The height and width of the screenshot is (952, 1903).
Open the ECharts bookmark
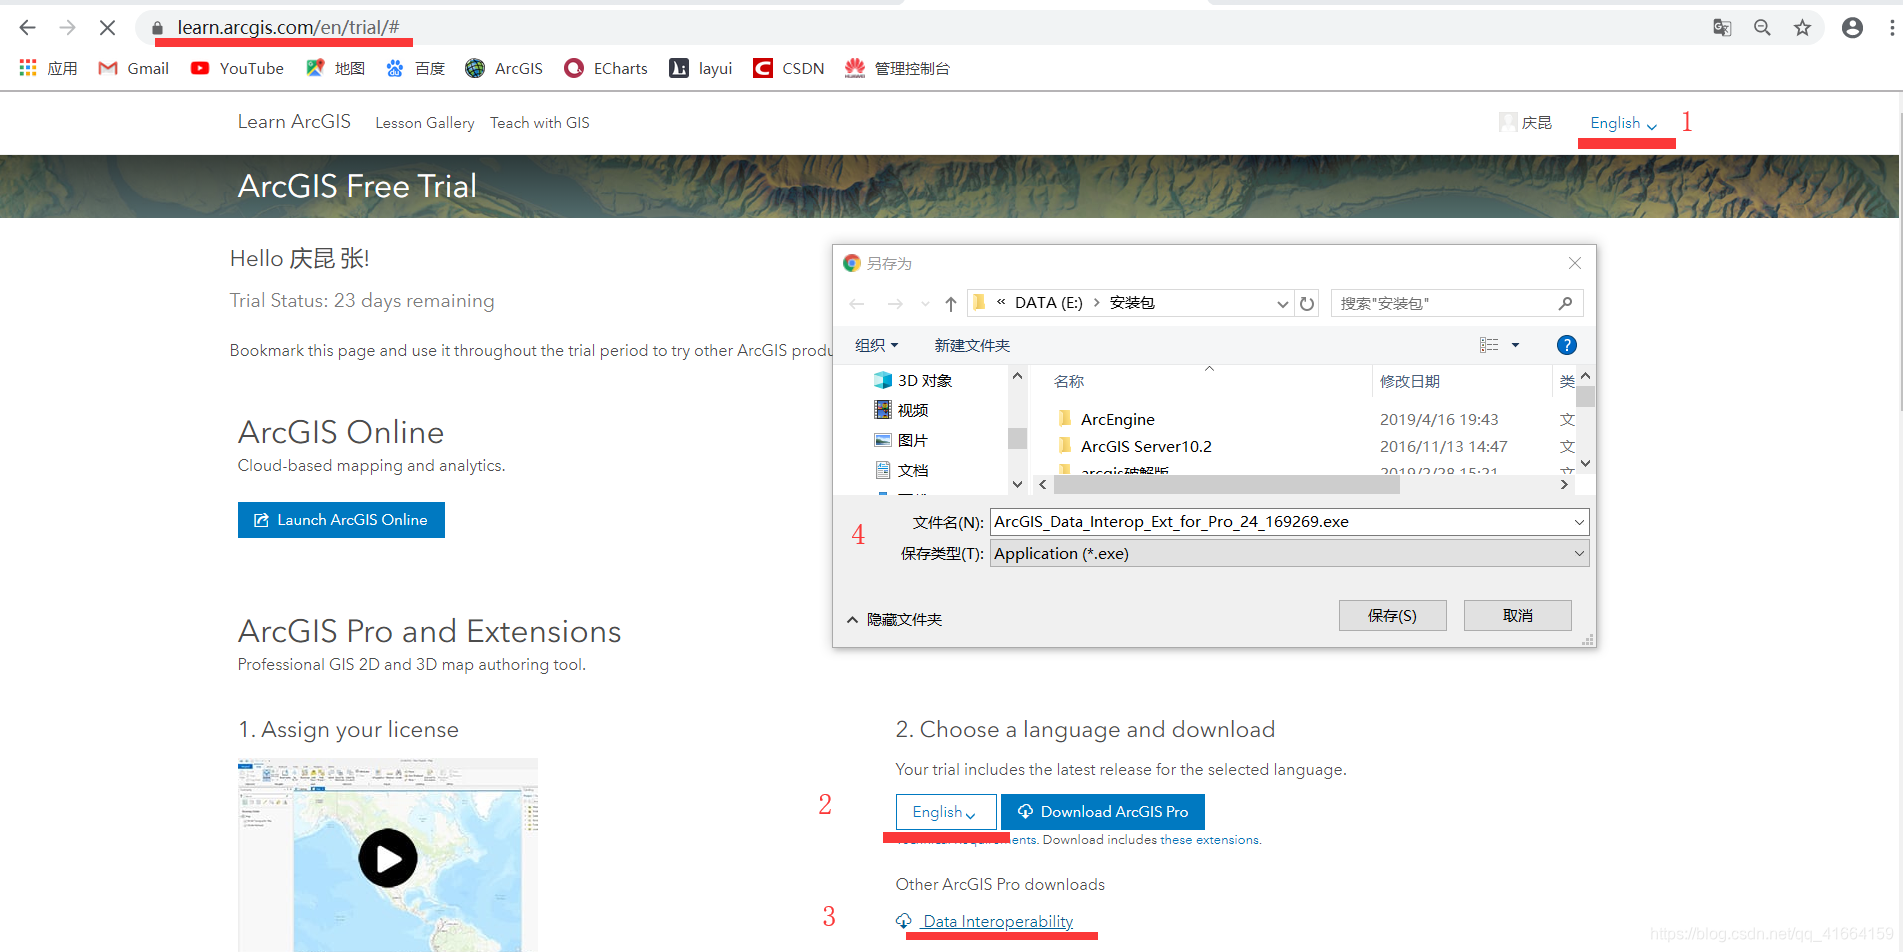pyautogui.click(x=606, y=68)
